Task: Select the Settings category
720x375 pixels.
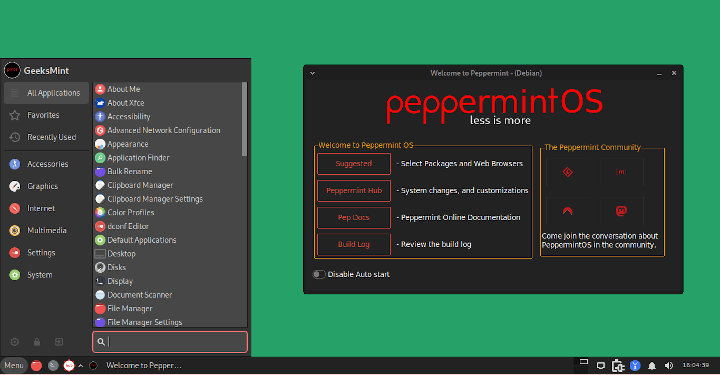Action: (x=46, y=253)
